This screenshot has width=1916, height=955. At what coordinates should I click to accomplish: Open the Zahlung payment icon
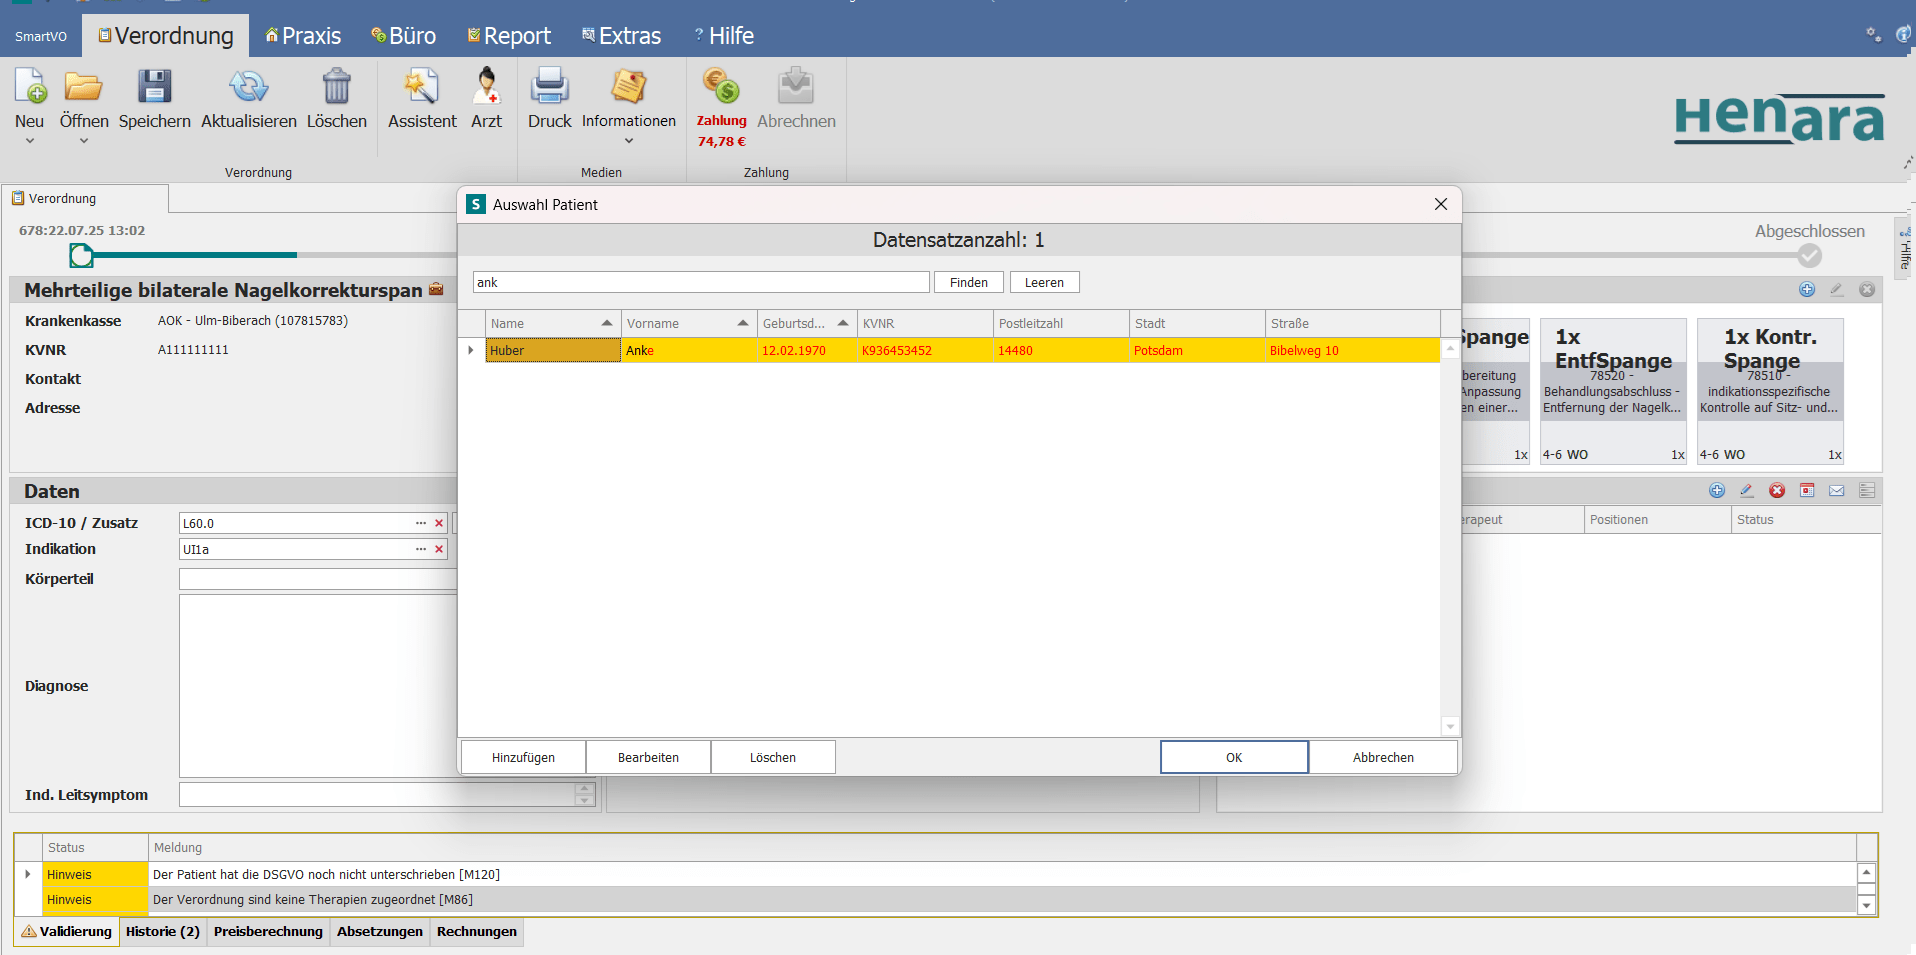(721, 87)
